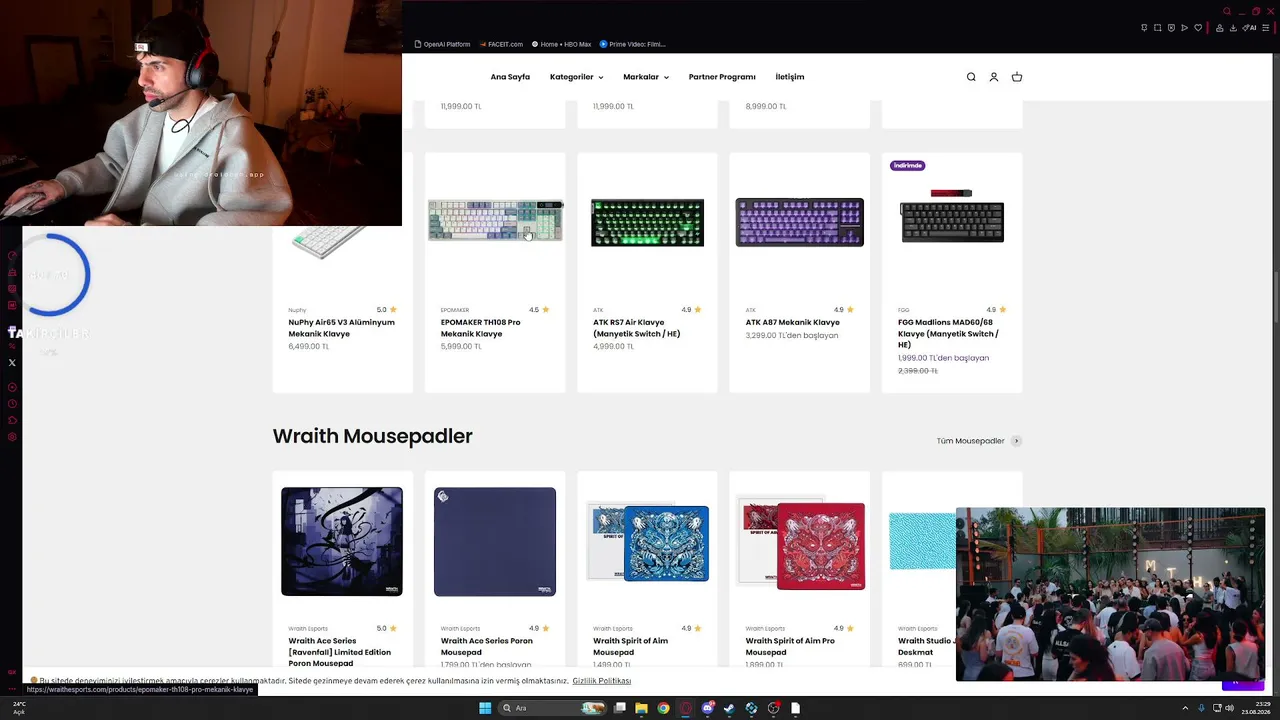Open the browser easy setup menu icon

(1266, 28)
